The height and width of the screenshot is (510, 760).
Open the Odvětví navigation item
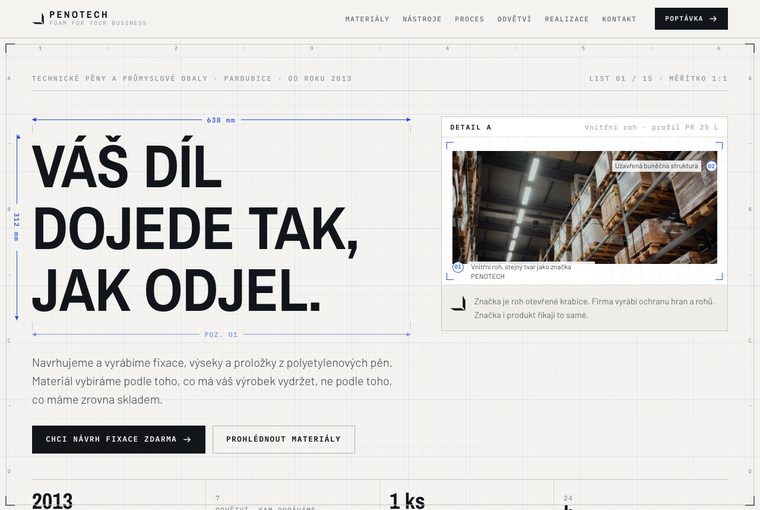click(514, 19)
